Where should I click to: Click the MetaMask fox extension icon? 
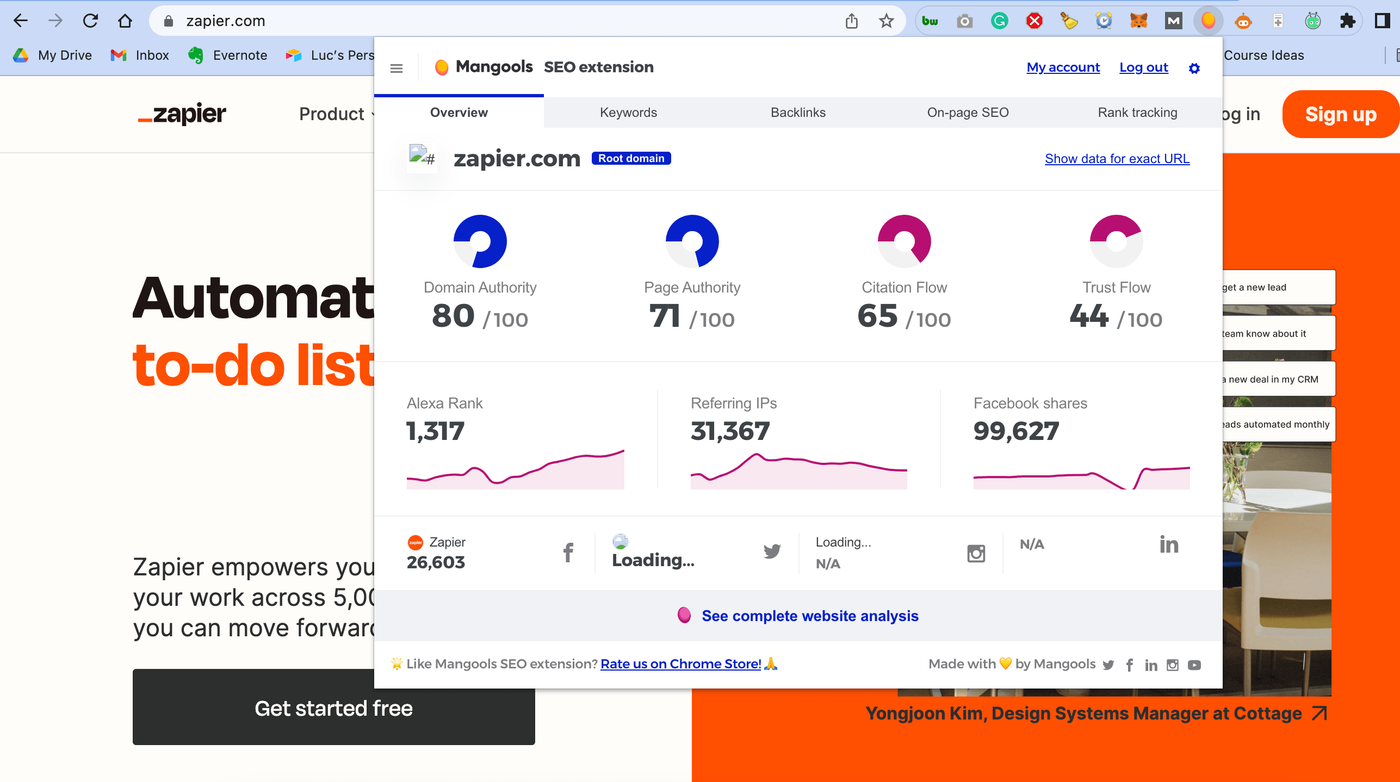point(1138,20)
